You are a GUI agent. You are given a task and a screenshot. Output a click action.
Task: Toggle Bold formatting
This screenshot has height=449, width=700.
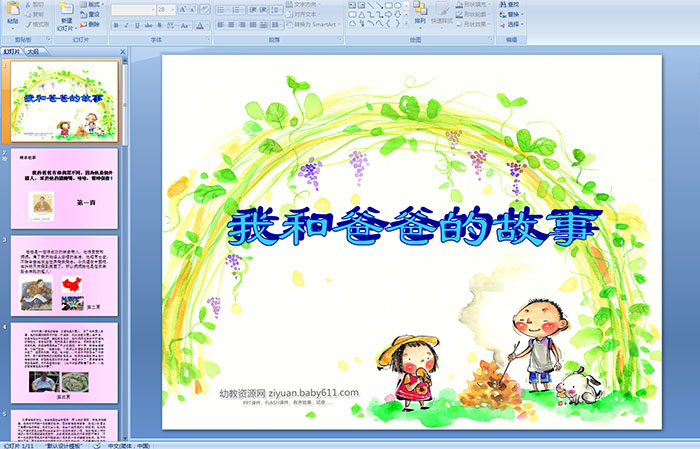(116, 25)
